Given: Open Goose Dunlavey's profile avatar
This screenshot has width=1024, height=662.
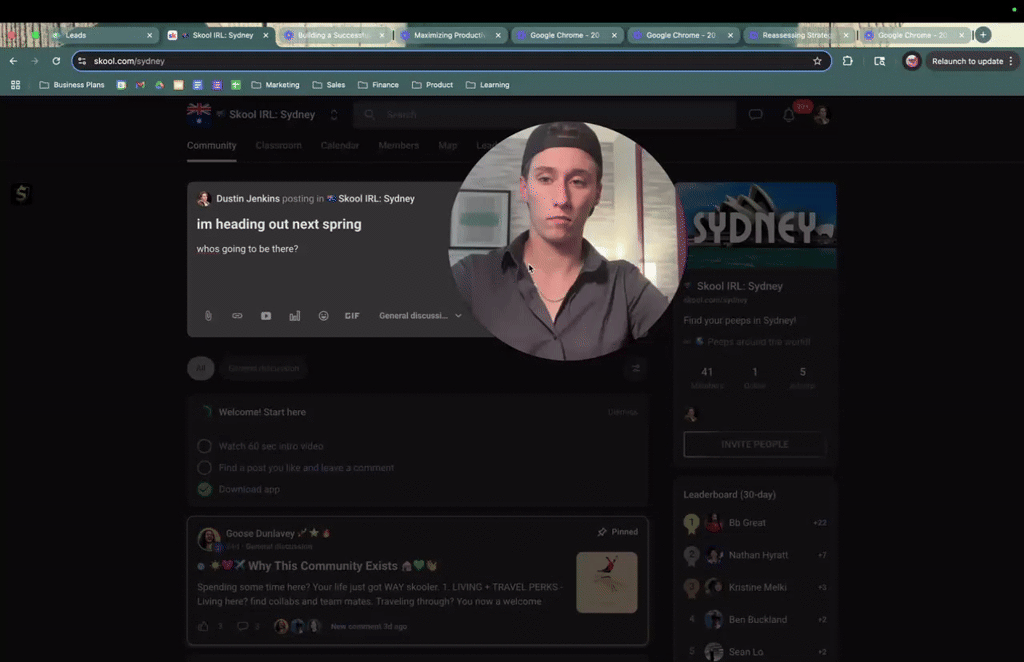Looking at the screenshot, I should [209, 539].
